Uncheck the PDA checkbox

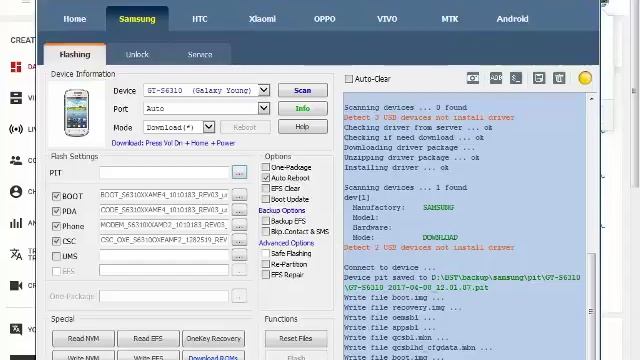[56, 211]
